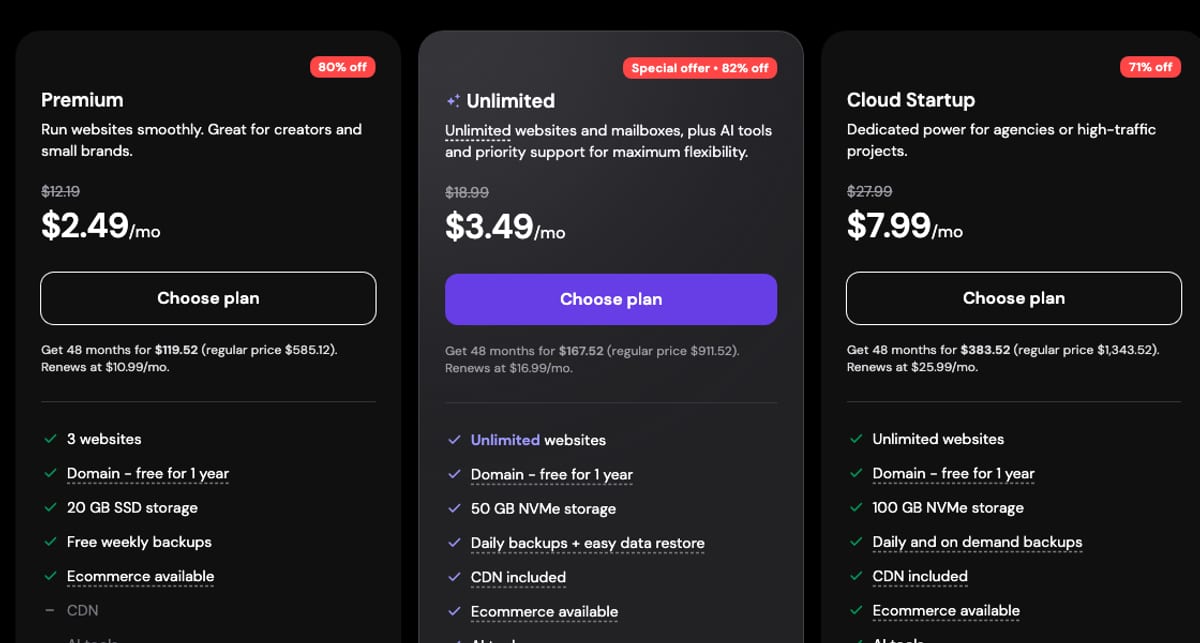Click underlined 'Unlimited' in Unlimited plan description

pos(478,130)
